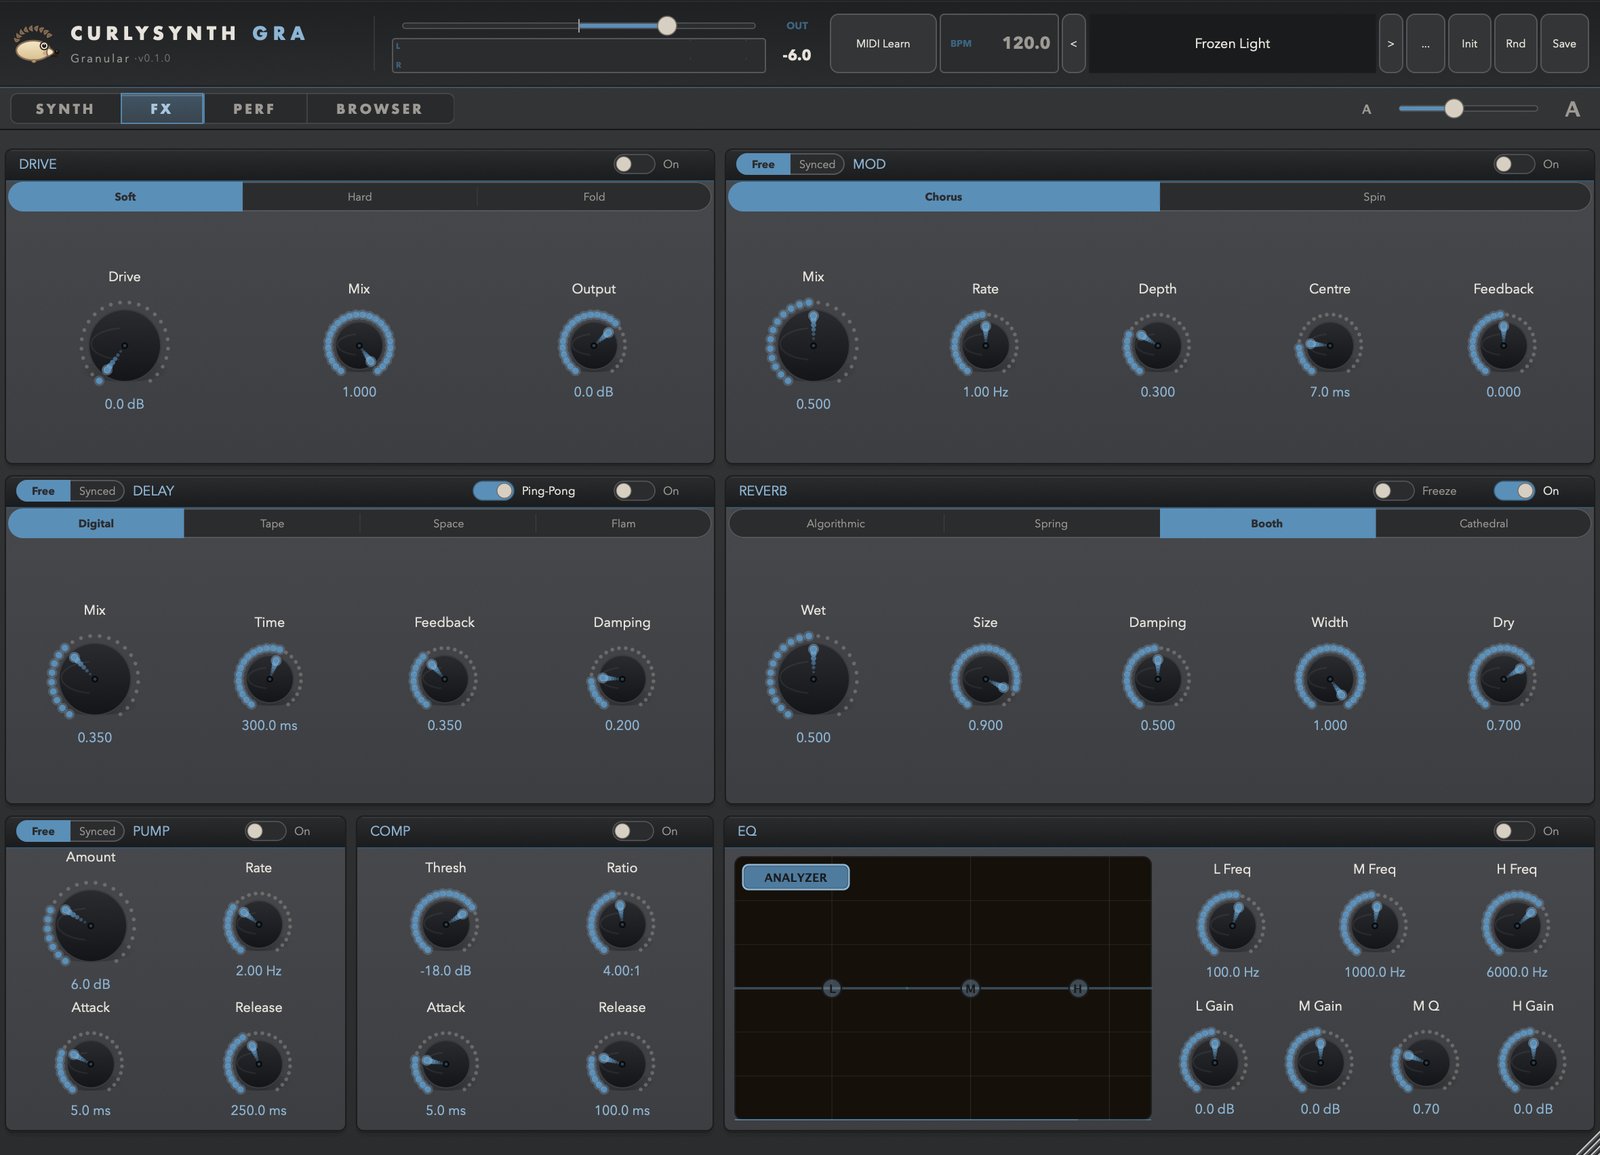Select Space delay type
This screenshot has width=1600, height=1155.
tap(448, 524)
